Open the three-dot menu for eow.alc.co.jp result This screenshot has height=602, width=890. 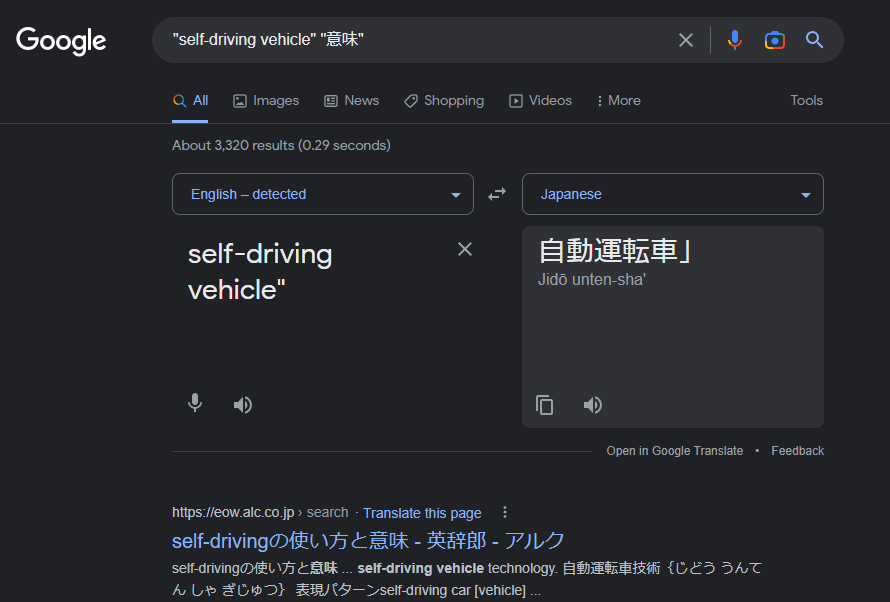505,512
